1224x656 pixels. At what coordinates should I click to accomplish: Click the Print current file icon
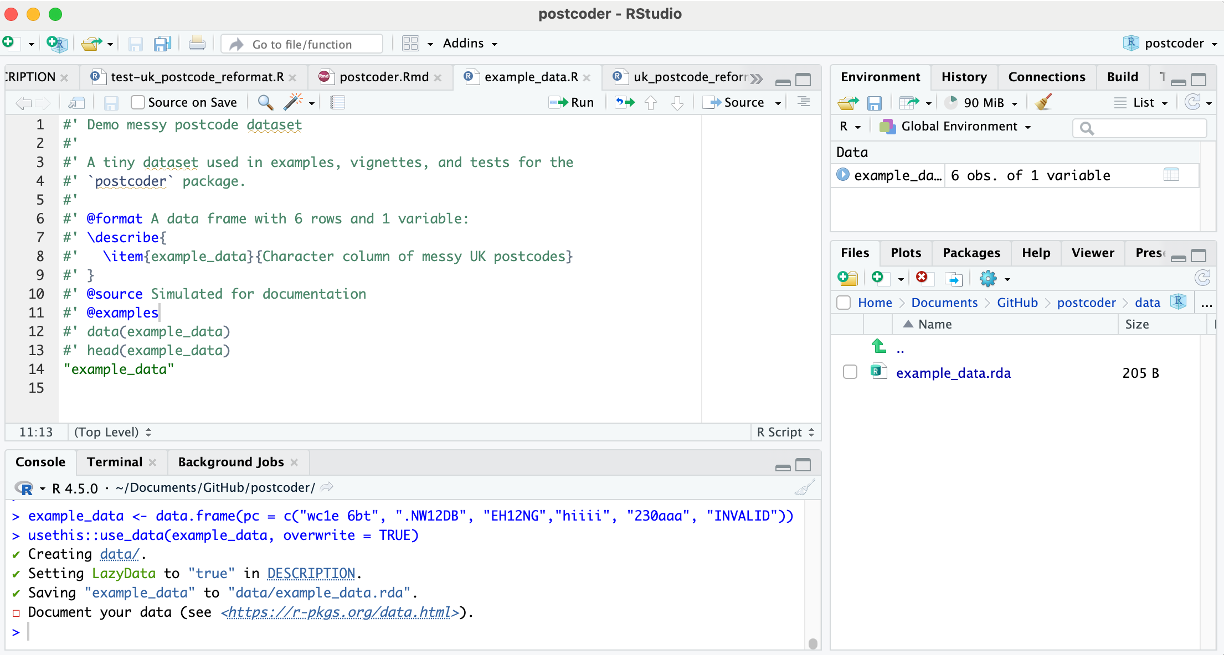(197, 43)
